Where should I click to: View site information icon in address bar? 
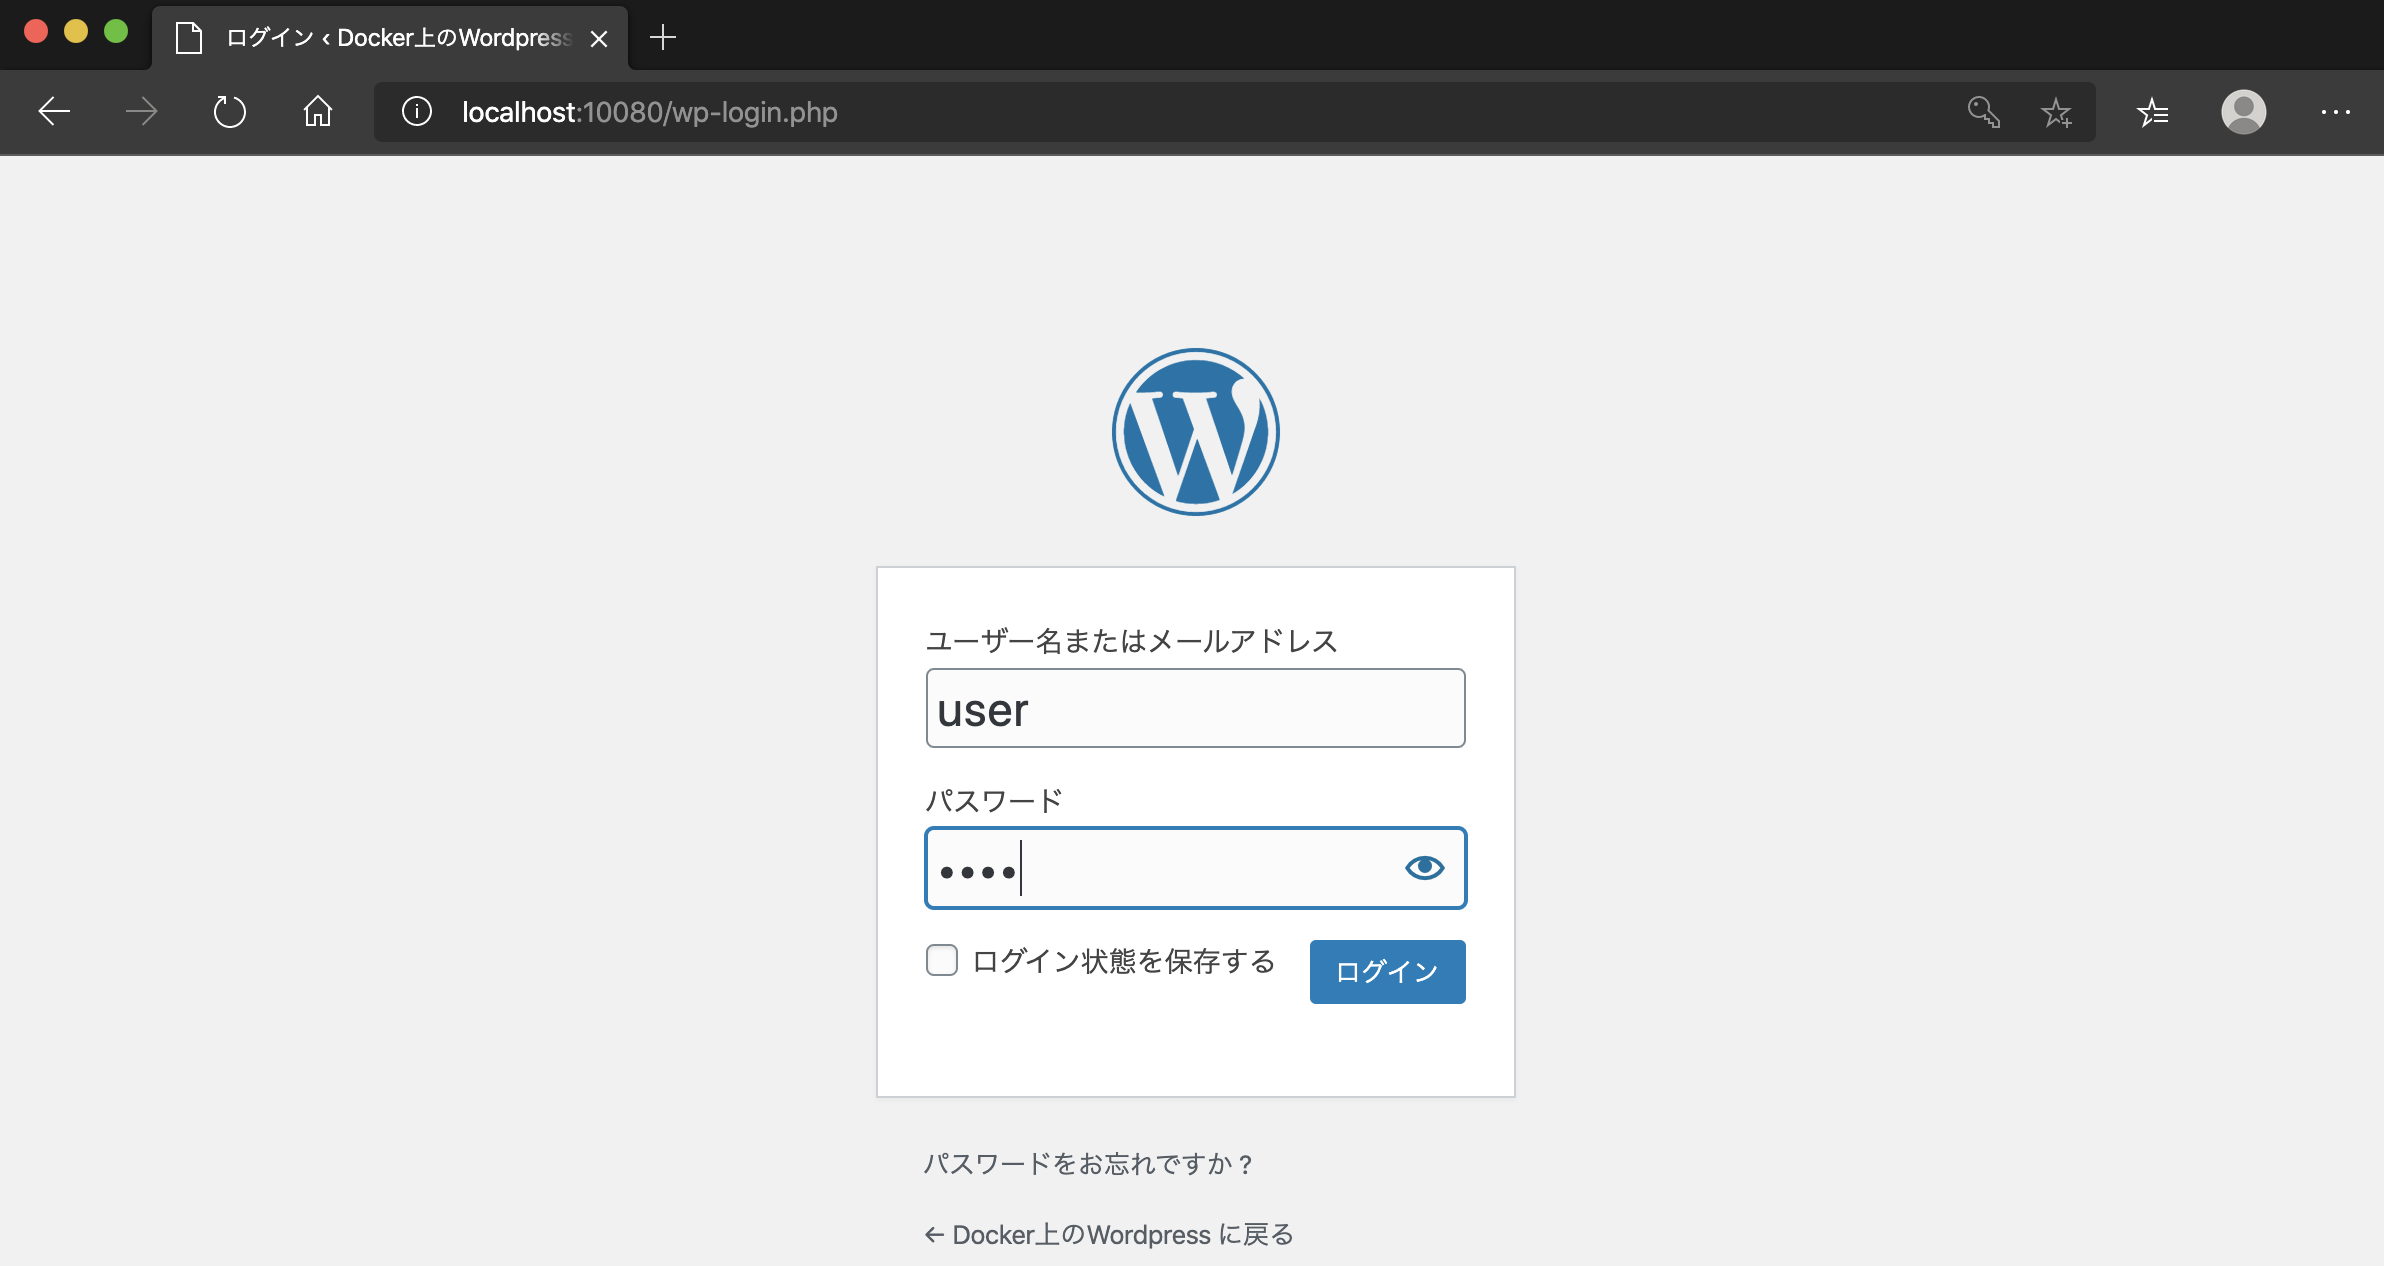417,111
